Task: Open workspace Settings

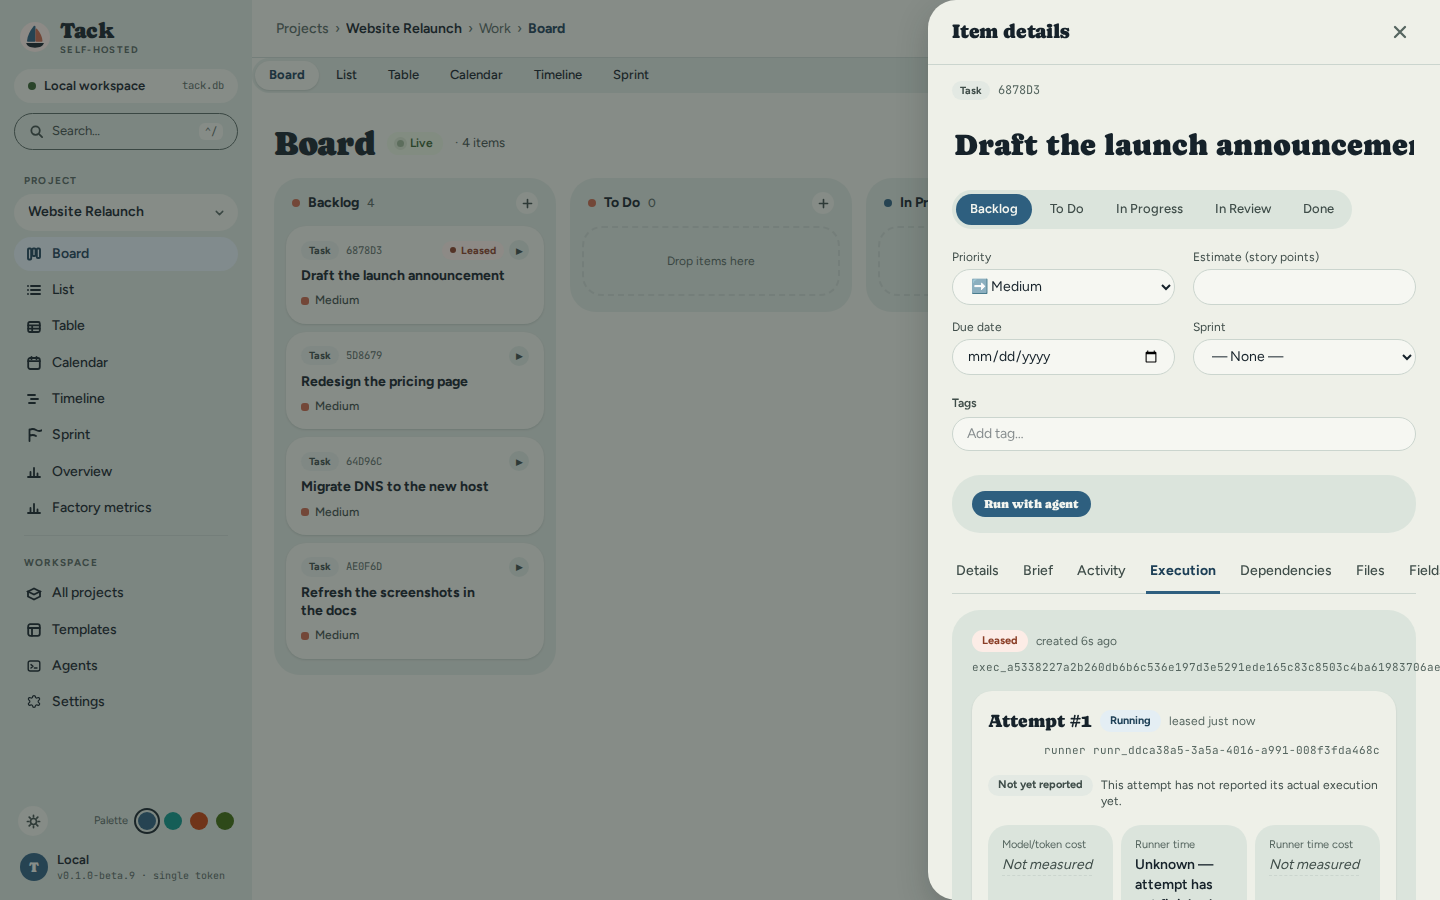Action: click(126, 702)
